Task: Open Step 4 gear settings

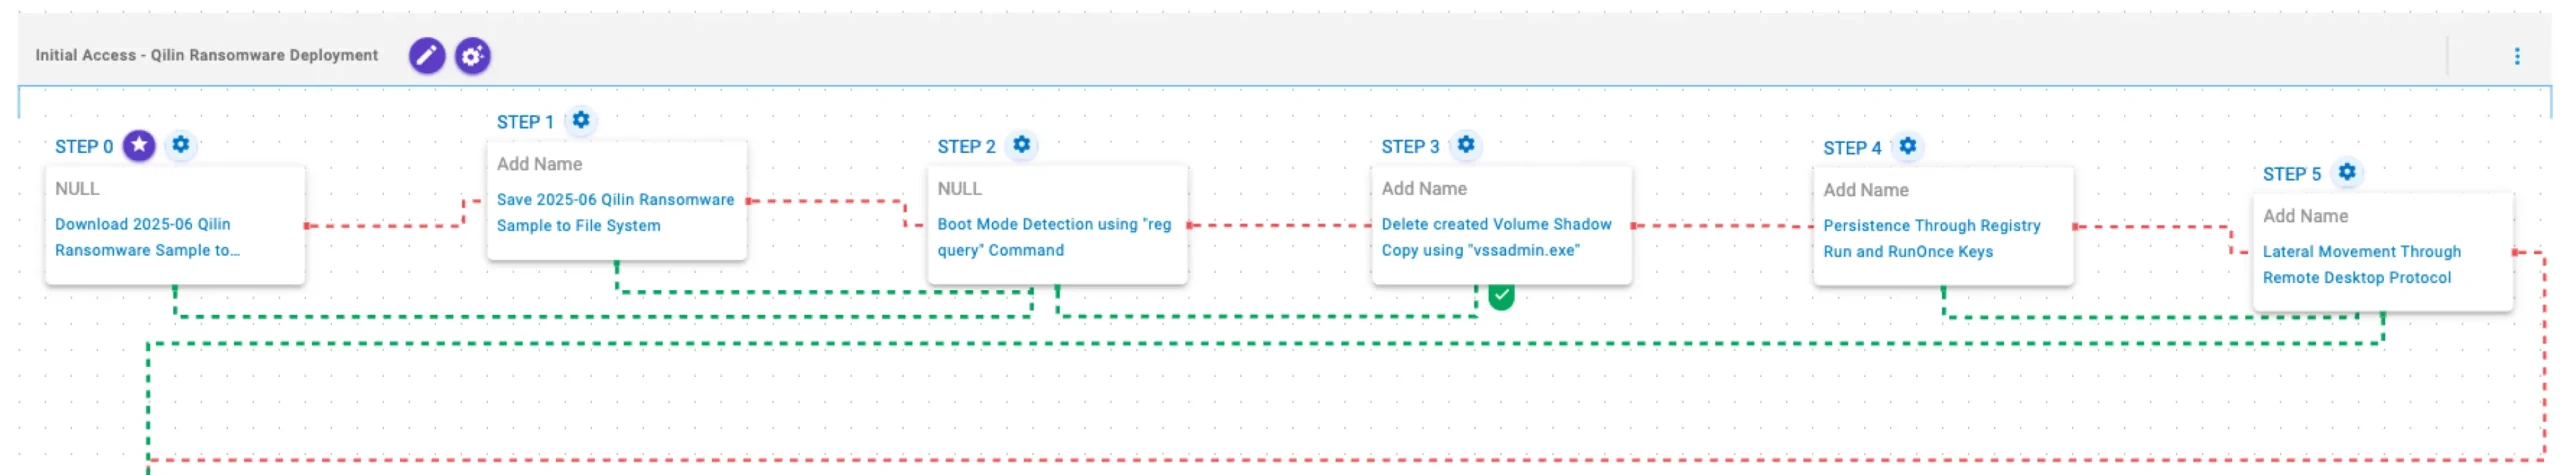Action: pyautogui.click(x=1907, y=147)
